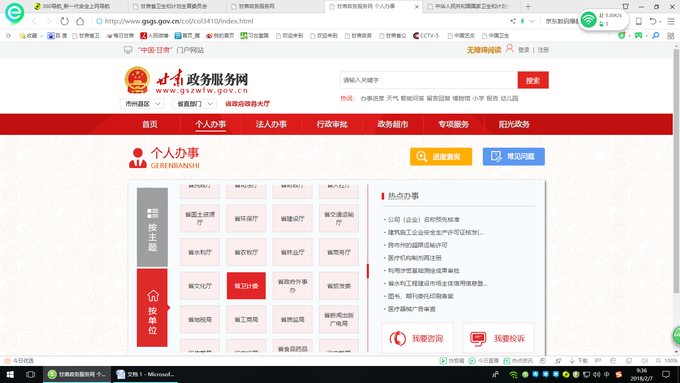The height and width of the screenshot is (383, 680).
Task: Open Windows Start menu
Action: (10, 374)
